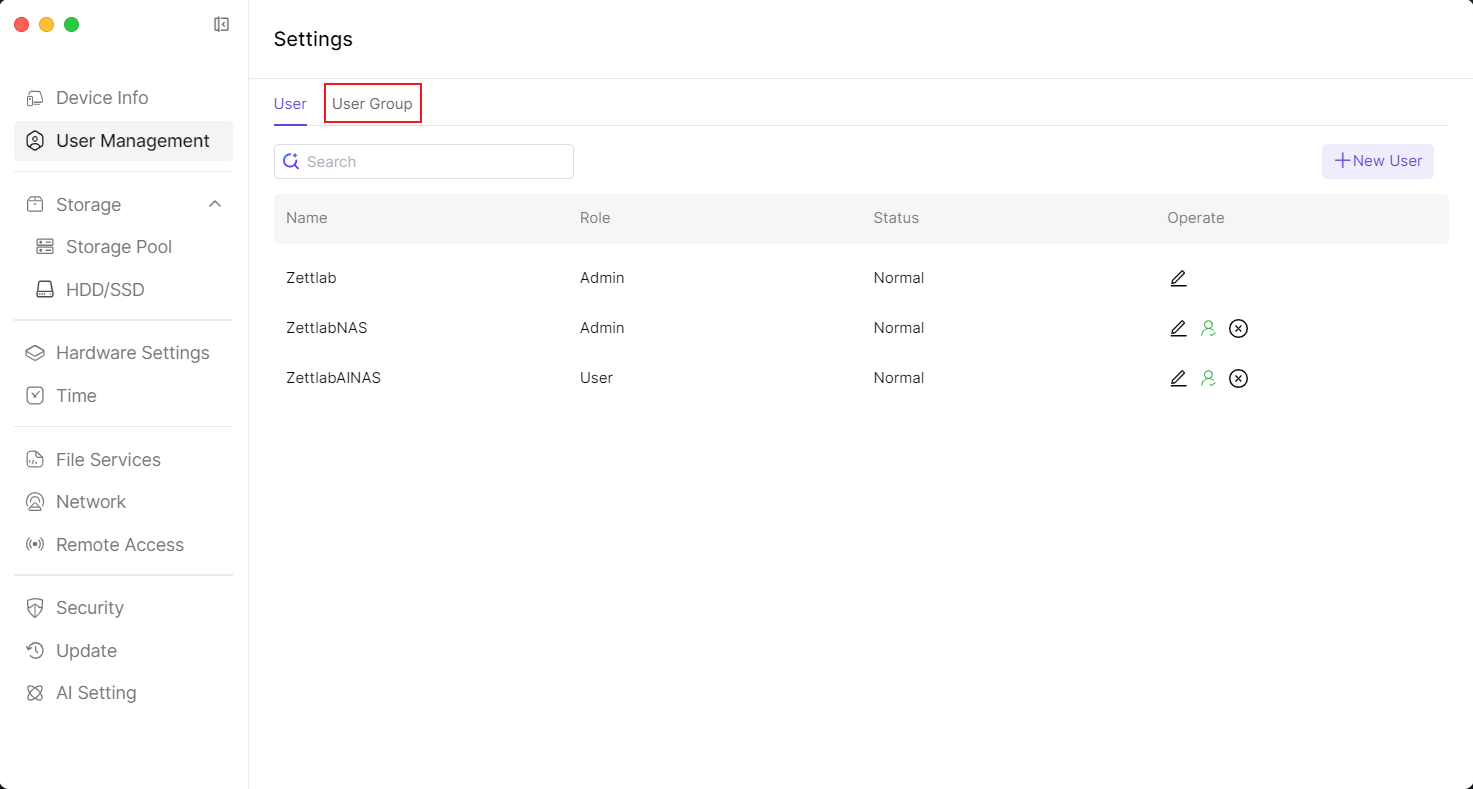Edit the ZettlabAINAS user with pencil icon
Viewport: 1473px width, 789px height.
pos(1178,378)
